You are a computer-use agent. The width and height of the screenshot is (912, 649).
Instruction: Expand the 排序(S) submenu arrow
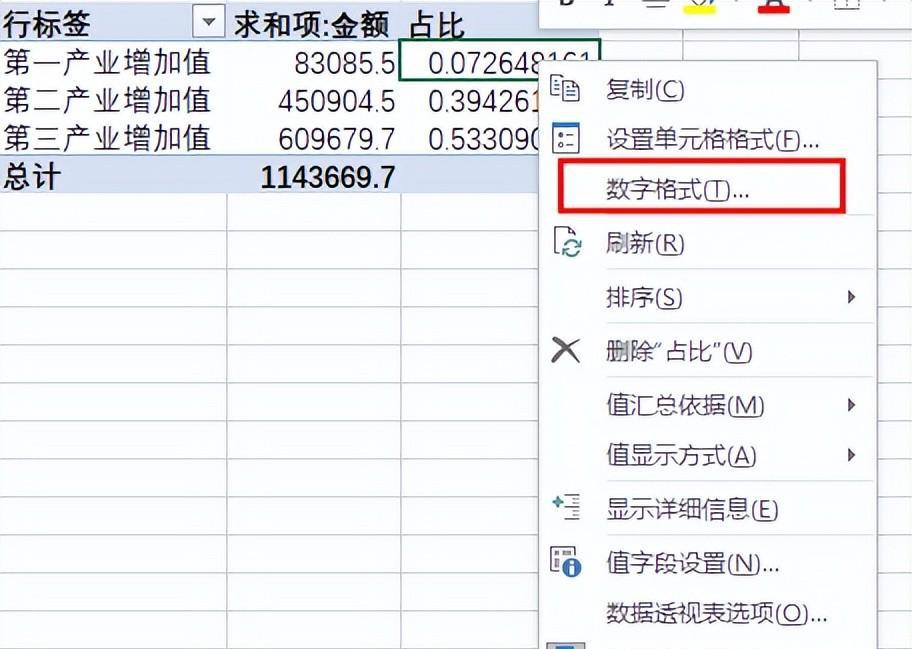(852, 297)
